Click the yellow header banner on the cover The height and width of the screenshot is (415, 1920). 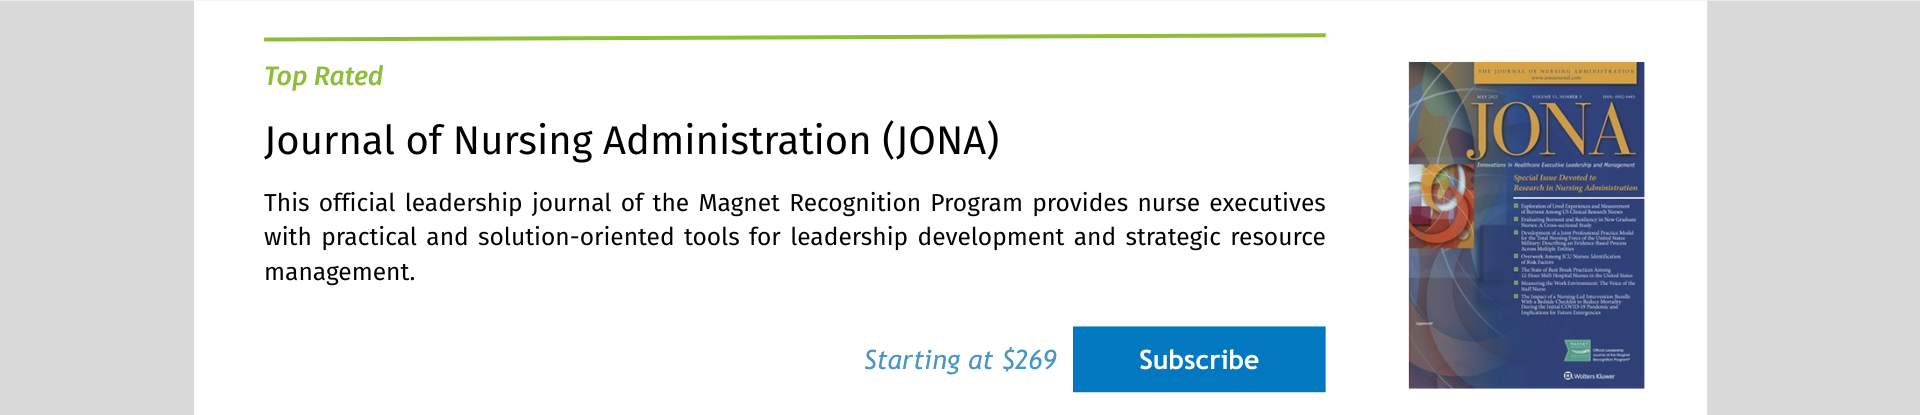click(x=1556, y=73)
